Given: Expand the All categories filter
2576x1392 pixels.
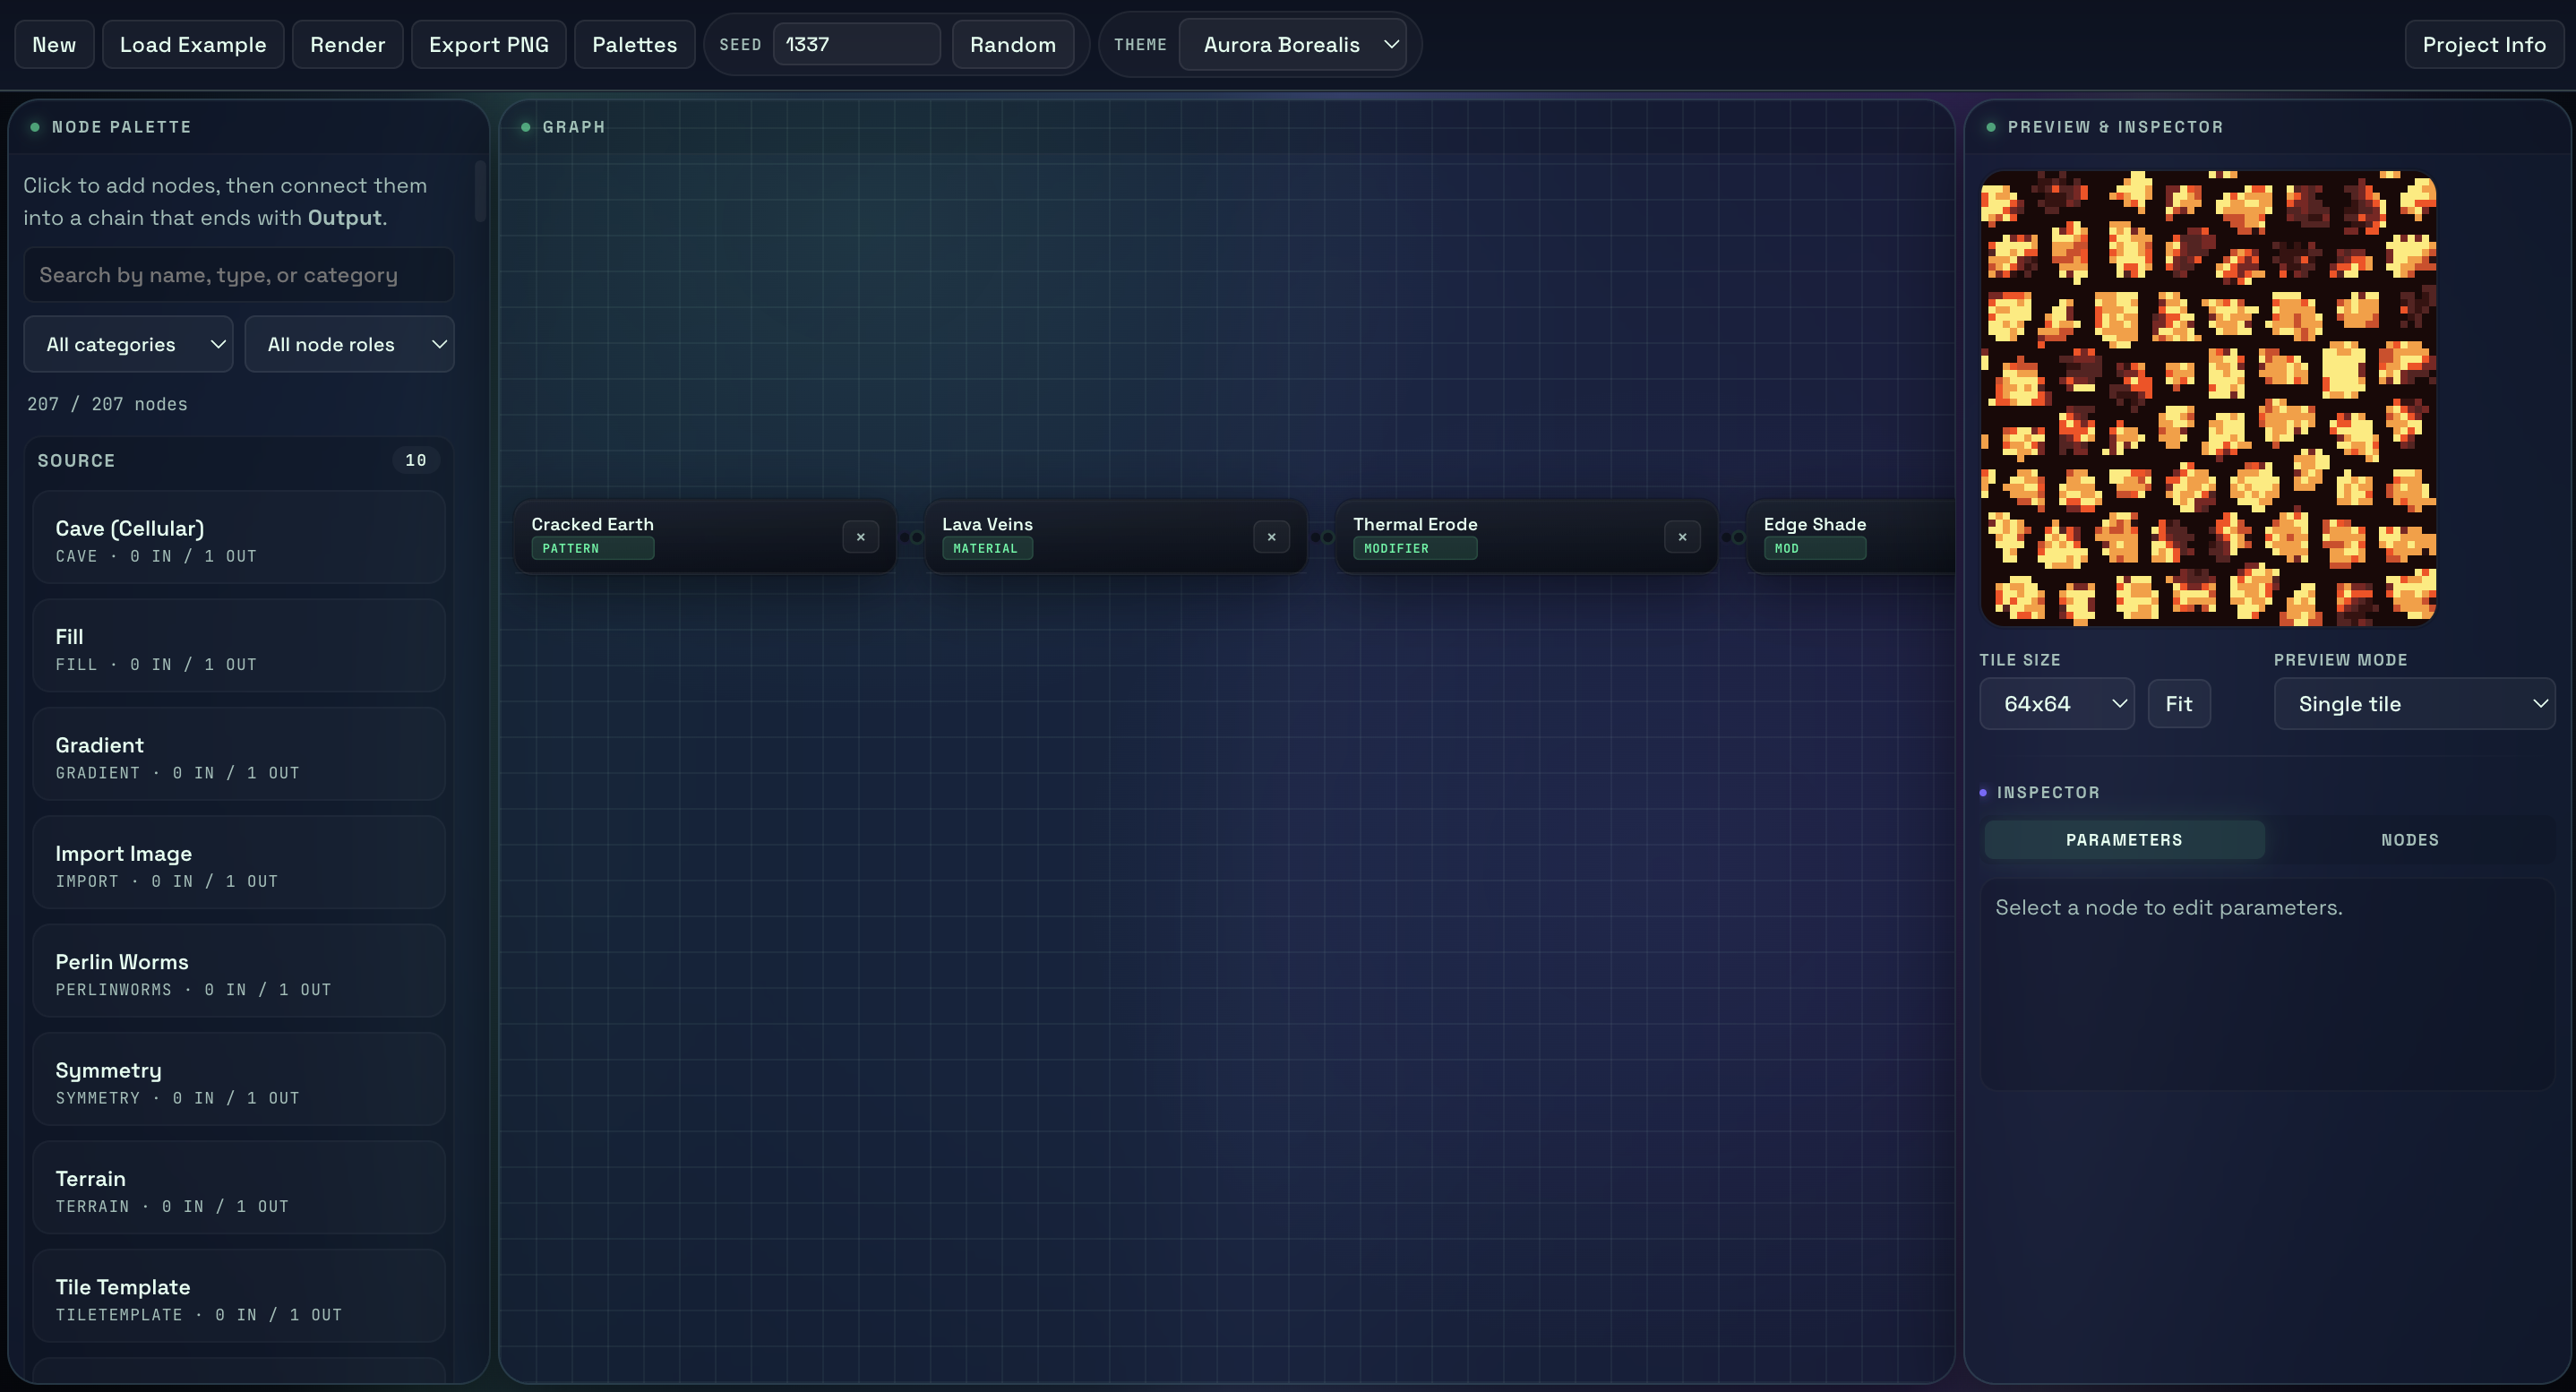Looking at the screenshot, I should click(x=128, y=344).
